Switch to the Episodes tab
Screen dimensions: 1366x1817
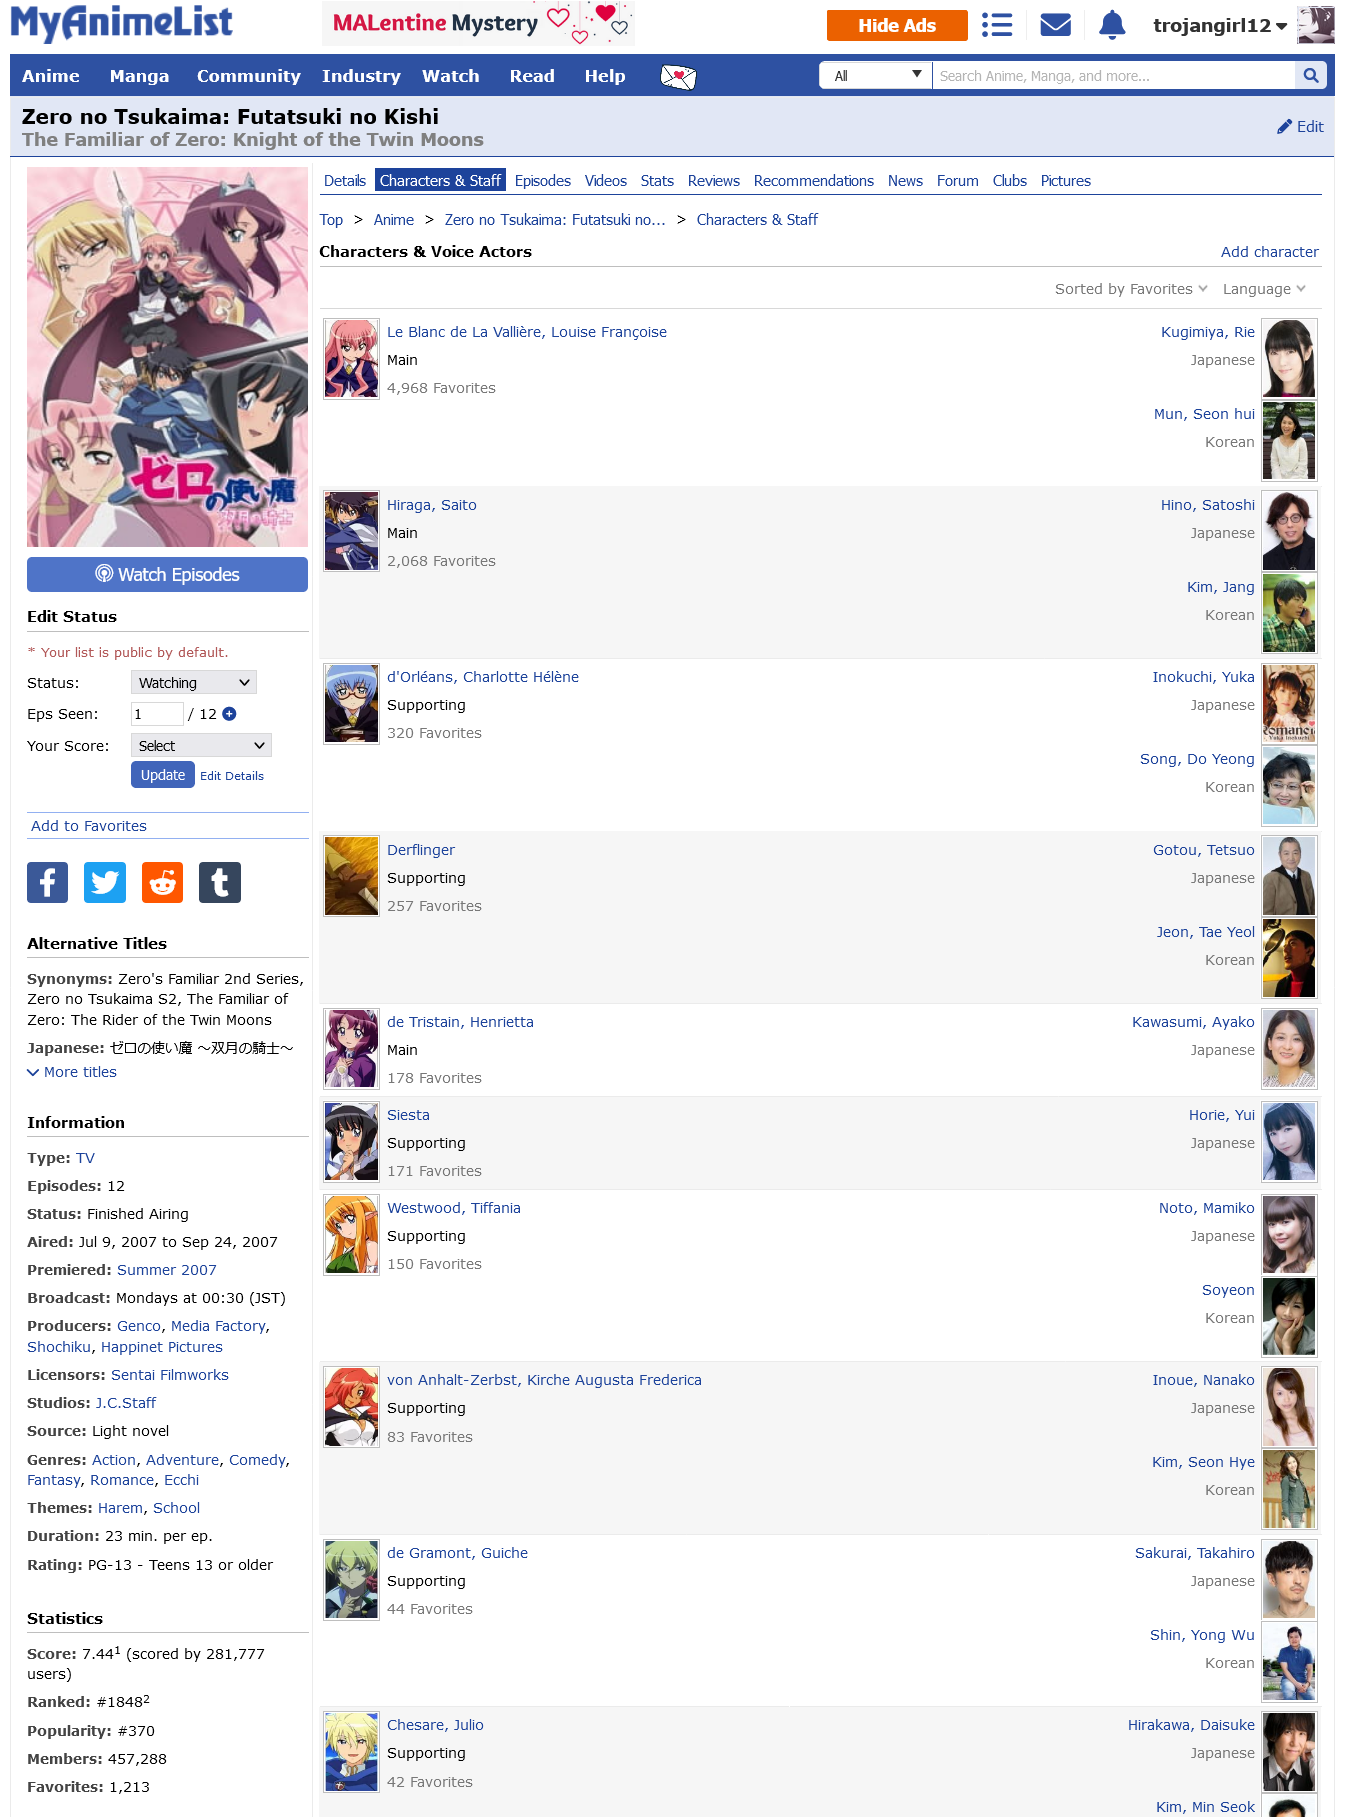(543, 181)
